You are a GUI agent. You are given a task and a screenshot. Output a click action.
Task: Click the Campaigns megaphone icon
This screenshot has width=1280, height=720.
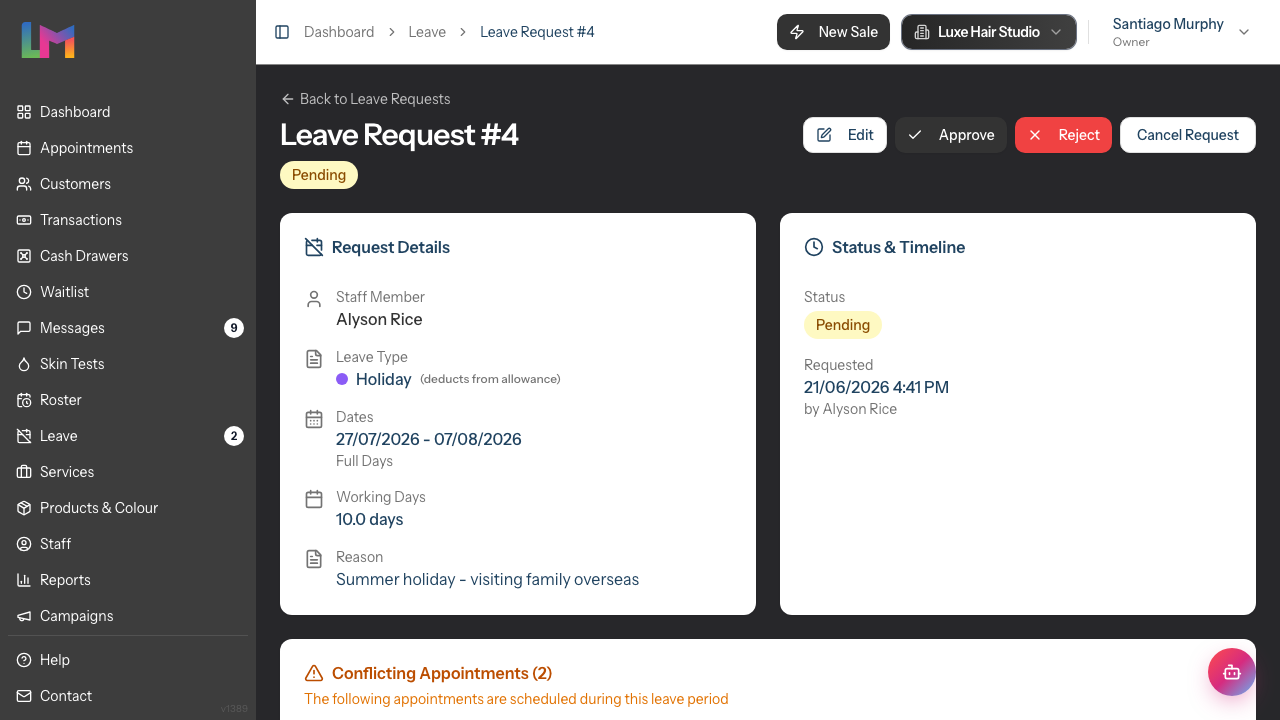coord(24,616)
